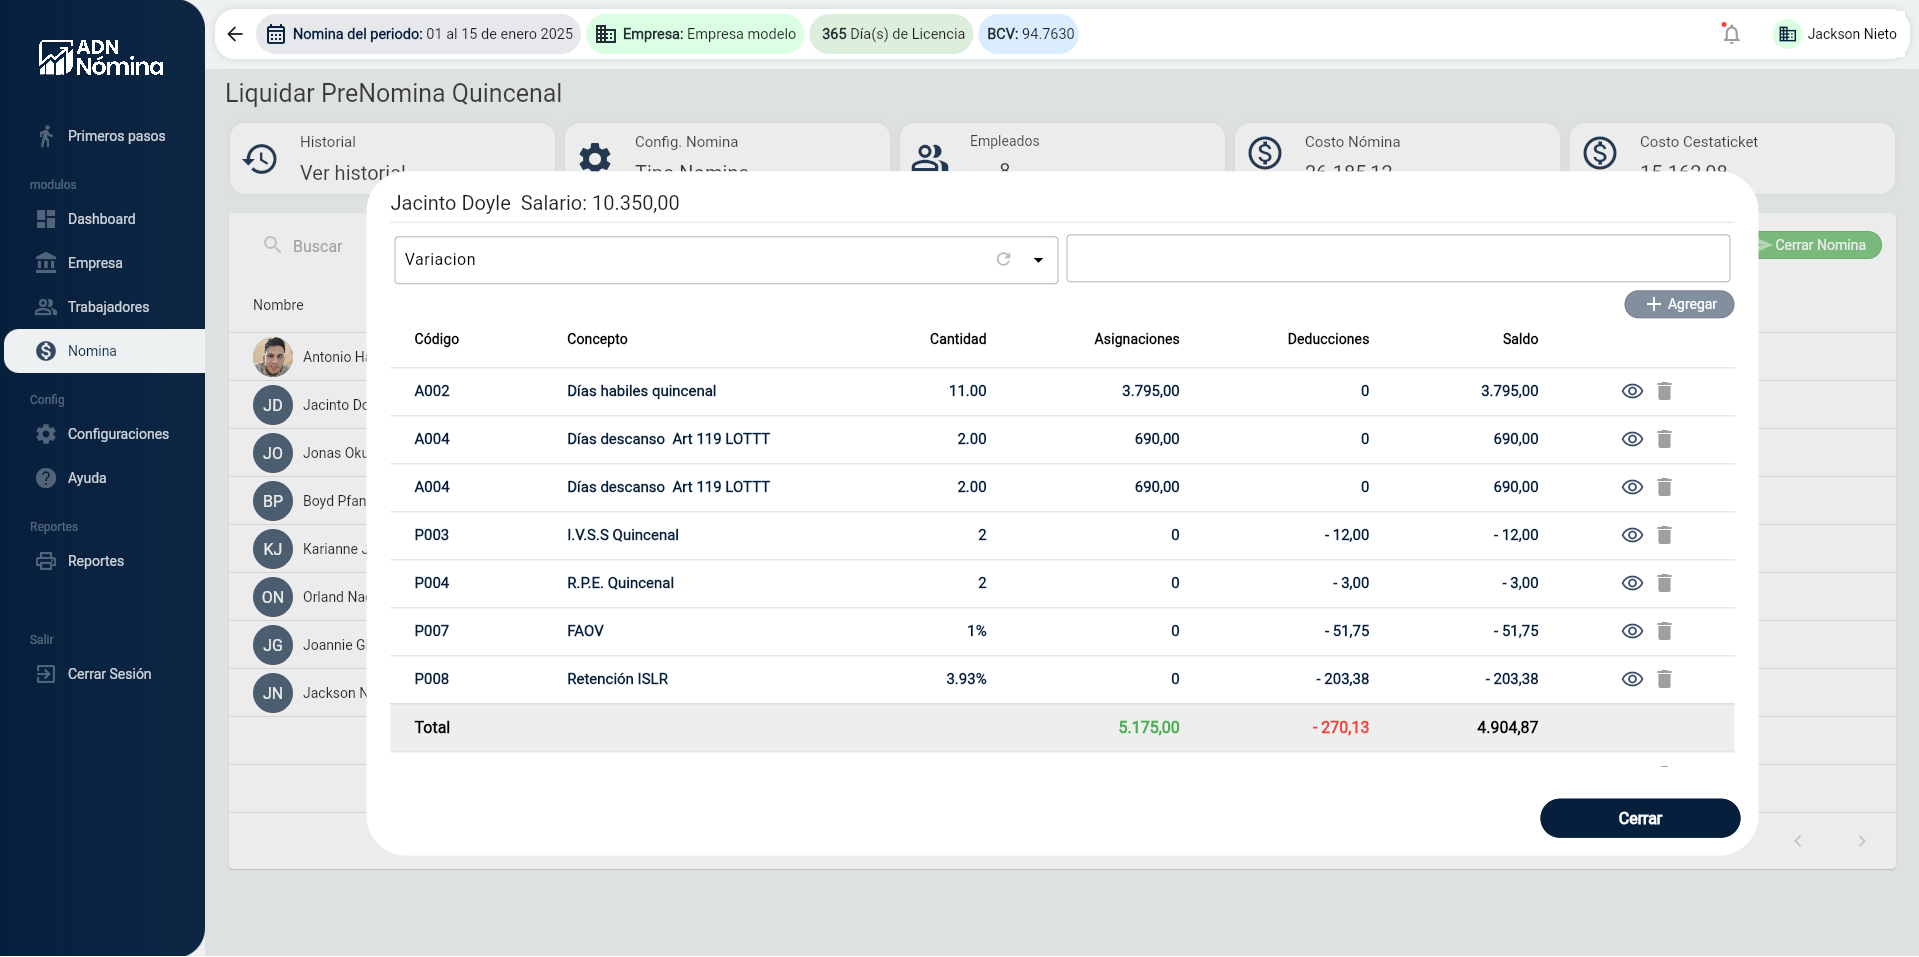This screenshot has height=957, width=1919.
Task: Click the Deducciones total -270,13
Action: [1340, 727]
